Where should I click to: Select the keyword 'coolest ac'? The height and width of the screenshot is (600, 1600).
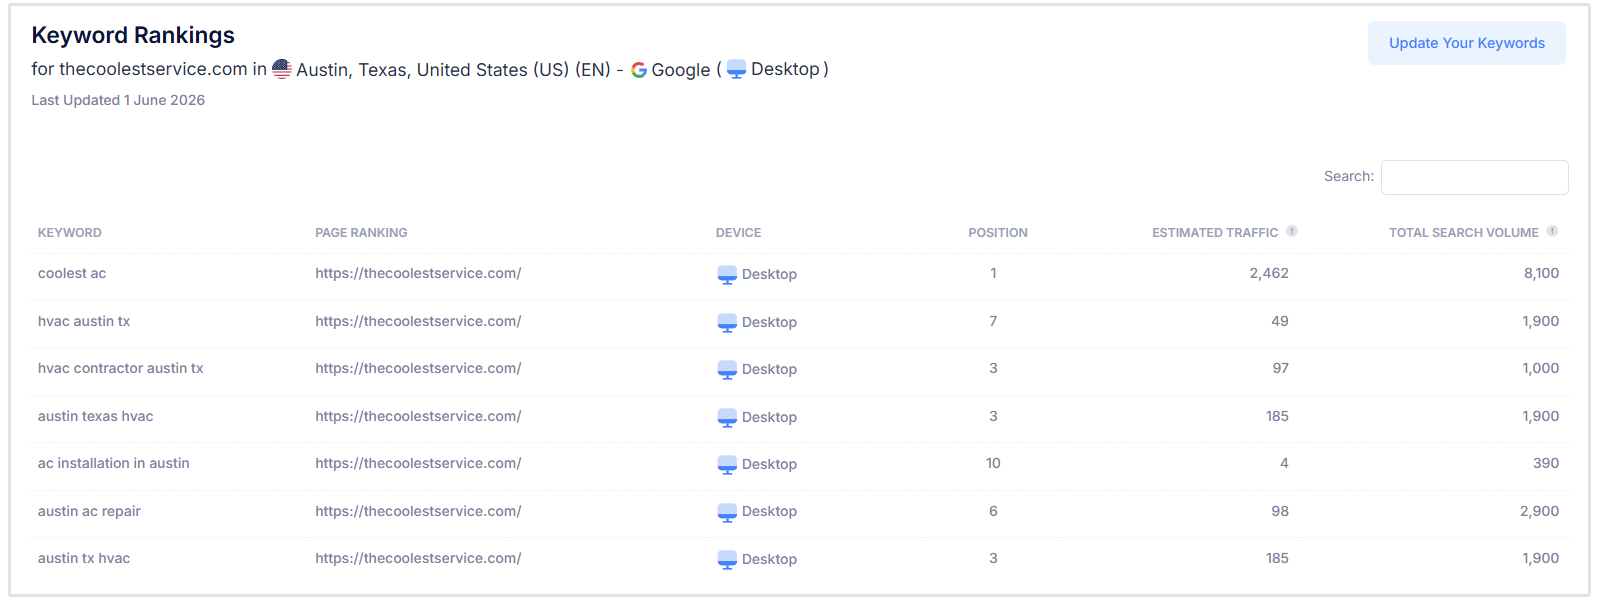pos(72,273)
